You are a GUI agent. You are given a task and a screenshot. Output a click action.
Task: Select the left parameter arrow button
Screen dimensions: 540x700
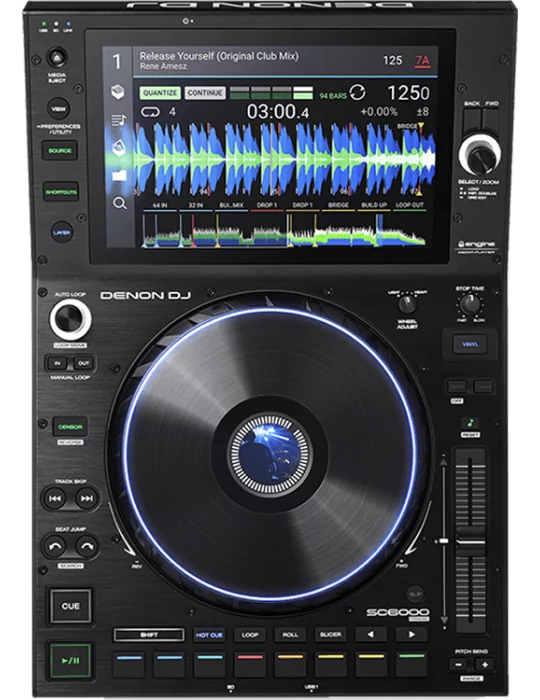click(x=370, y=634)
